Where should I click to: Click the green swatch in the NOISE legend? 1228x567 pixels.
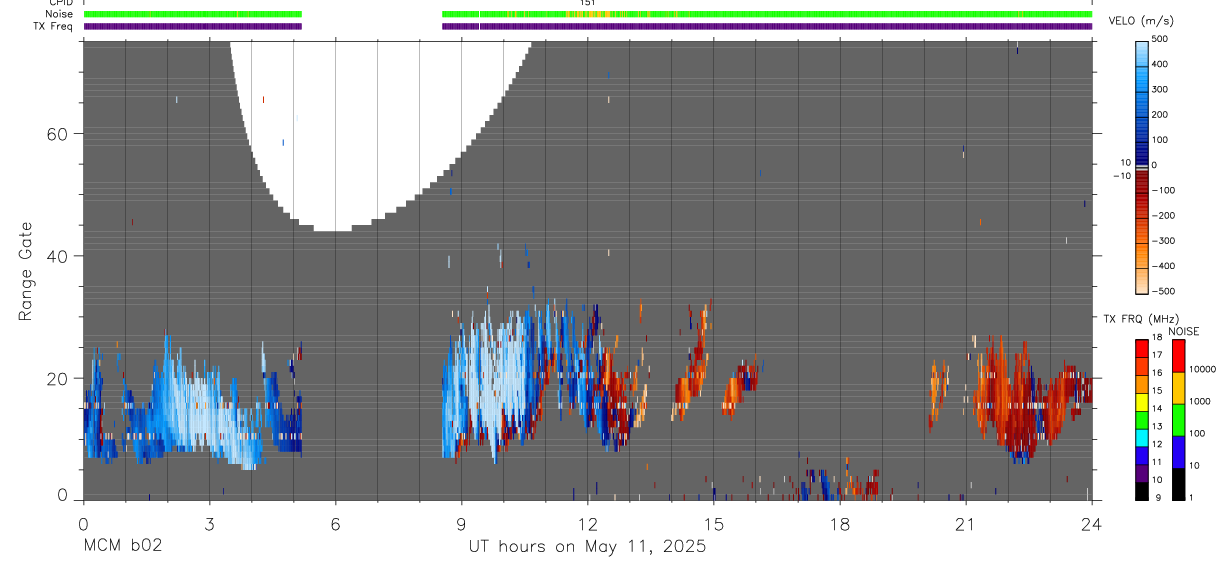1179,419
